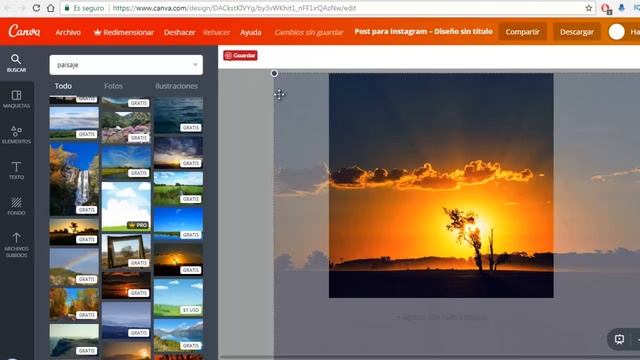Click the Canva logo

coord(24,31)
